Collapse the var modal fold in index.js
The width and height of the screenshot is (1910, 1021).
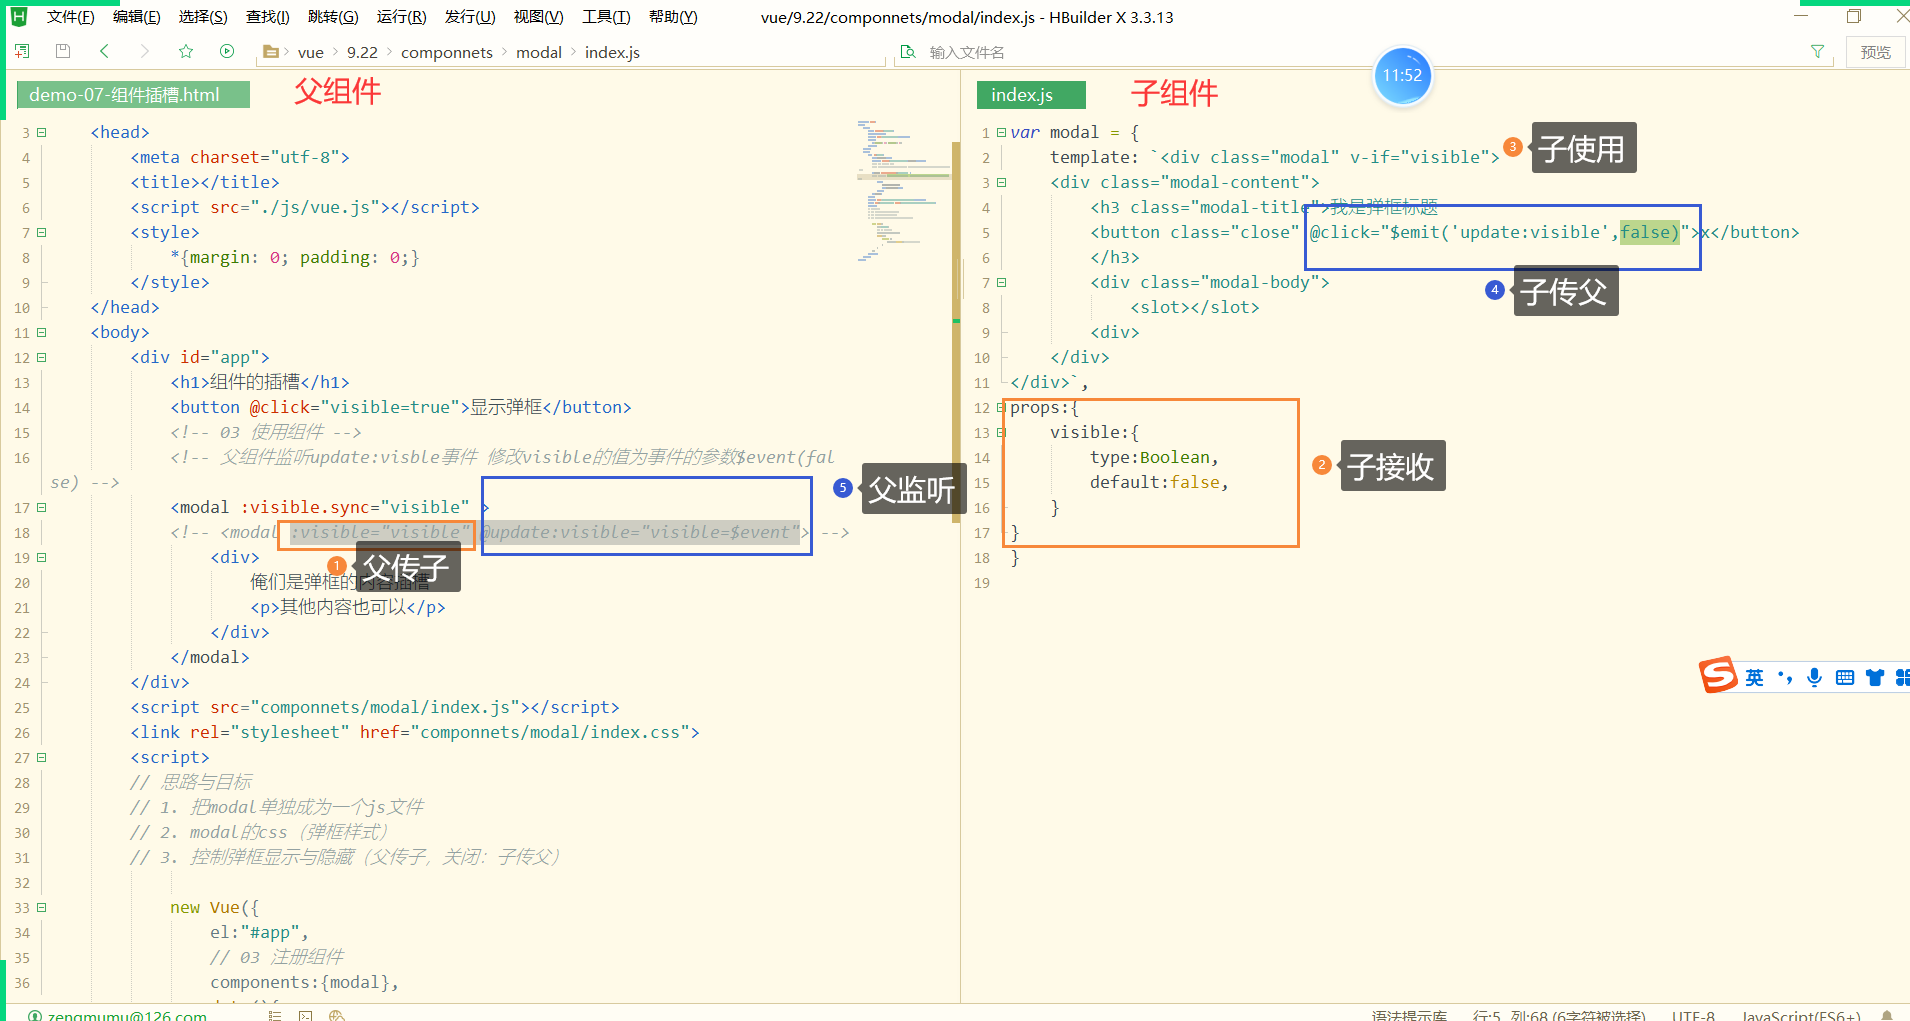coord(1001,132)
